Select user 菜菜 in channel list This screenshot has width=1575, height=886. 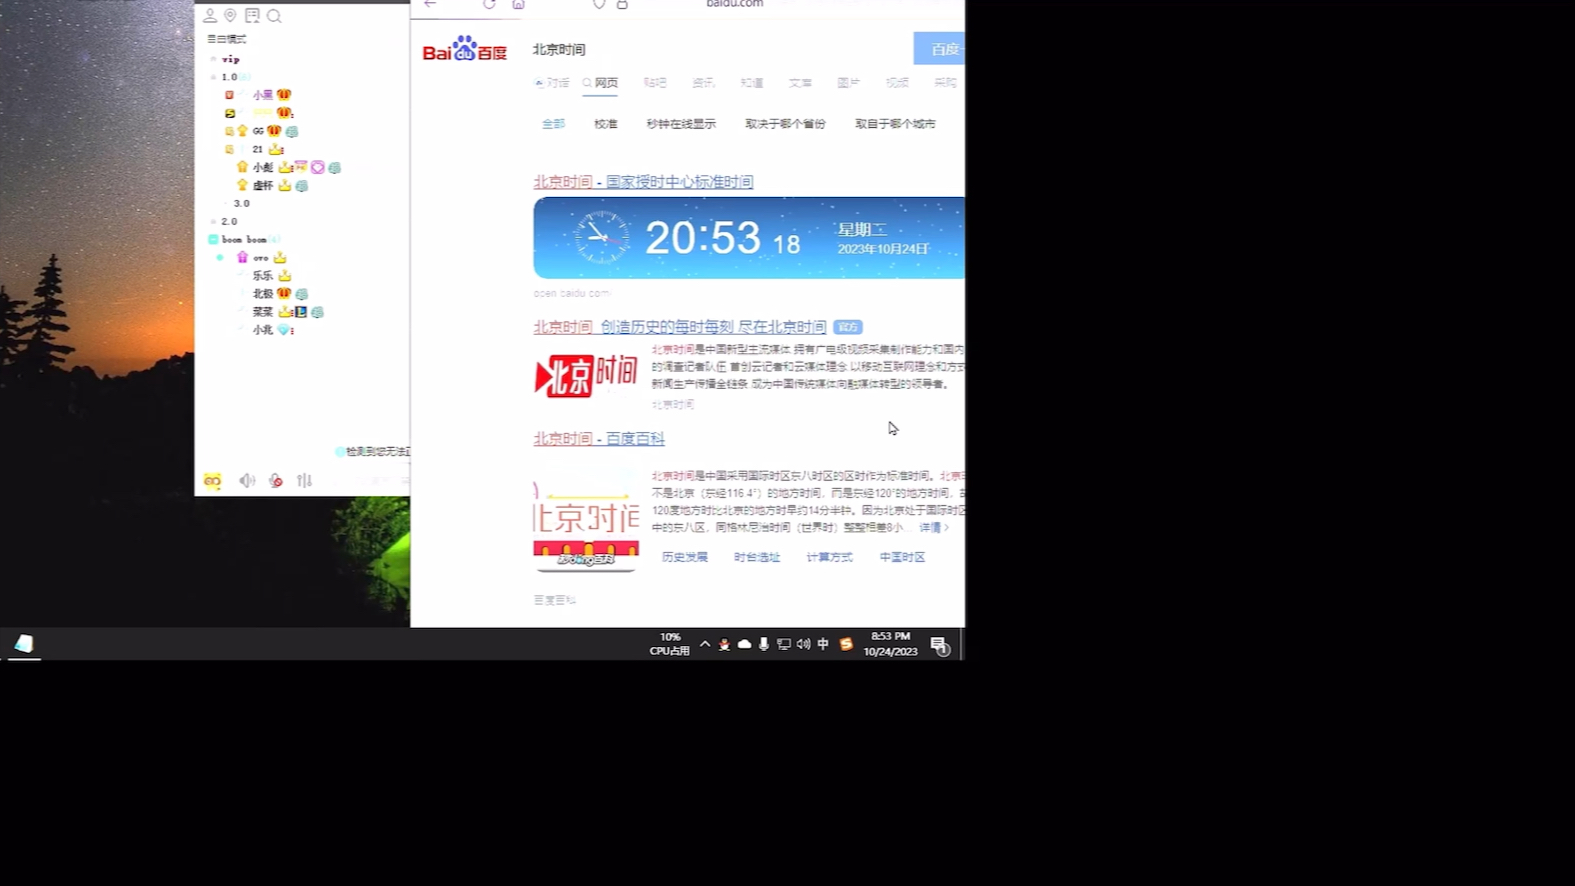263,312
